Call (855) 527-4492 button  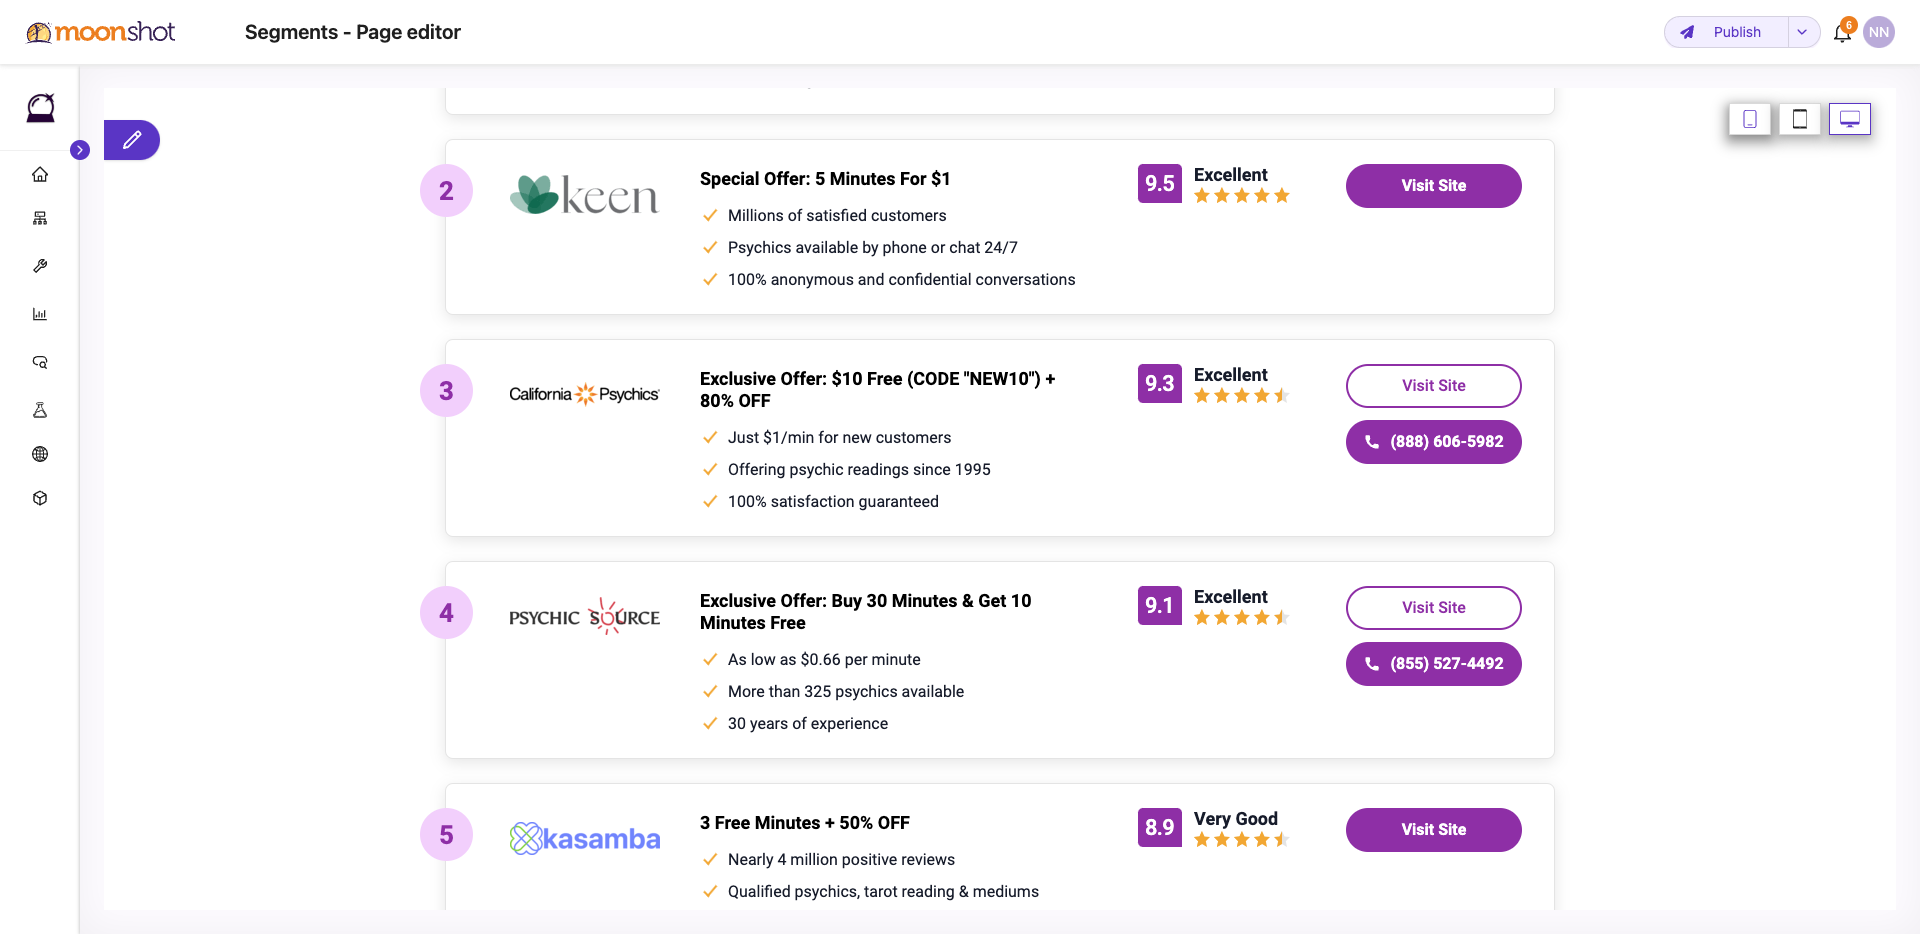point(1434,664)
